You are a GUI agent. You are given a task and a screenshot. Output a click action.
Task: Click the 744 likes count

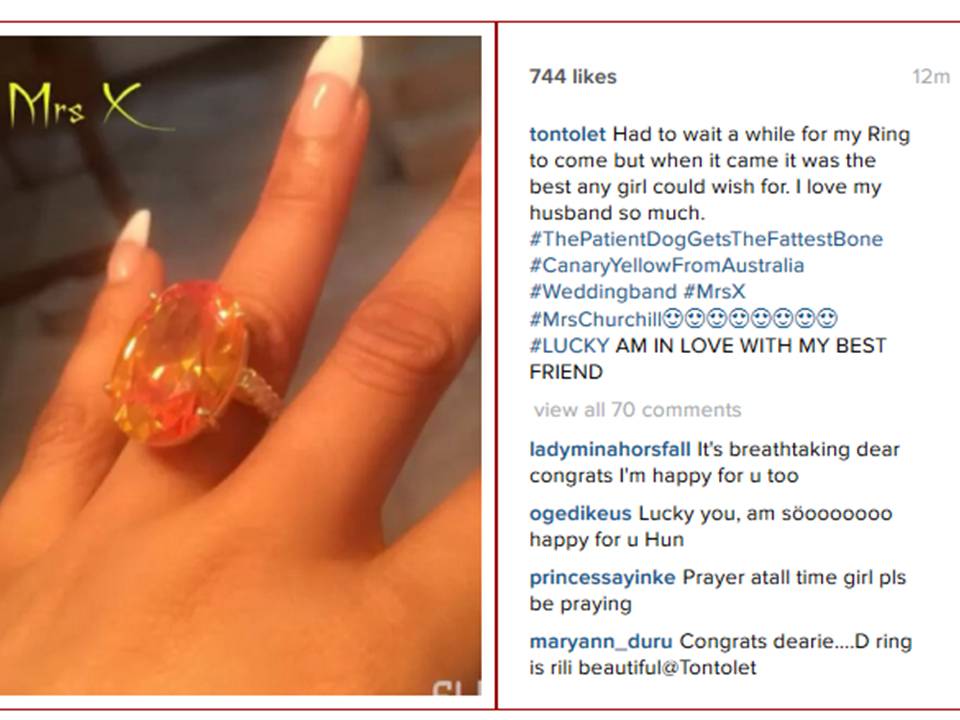click(573, 77)
